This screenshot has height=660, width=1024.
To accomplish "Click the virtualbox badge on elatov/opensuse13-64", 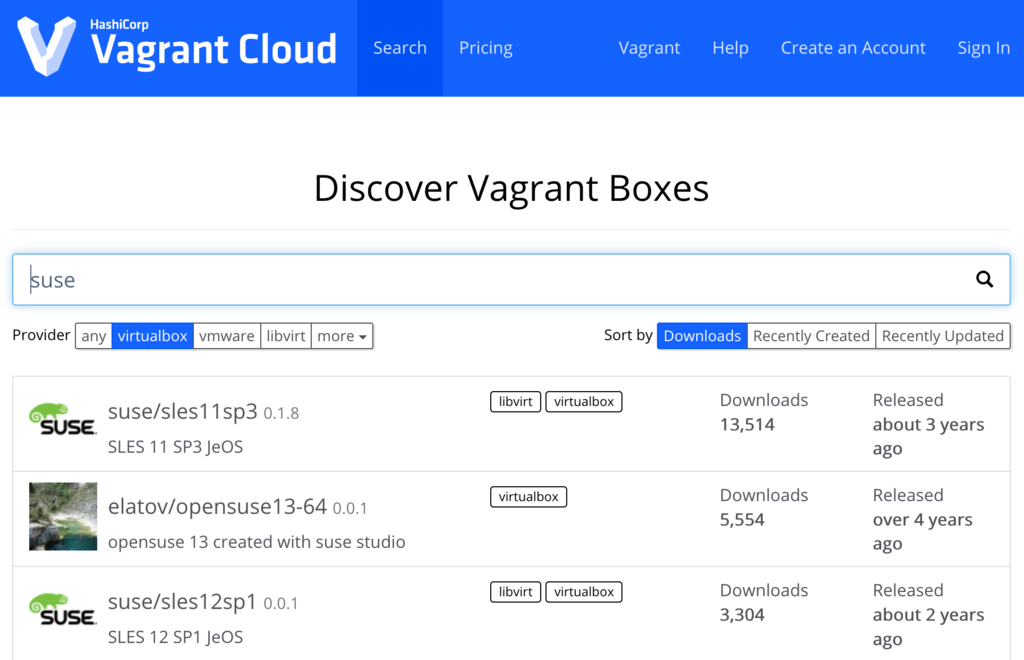I will coord(528,496).
